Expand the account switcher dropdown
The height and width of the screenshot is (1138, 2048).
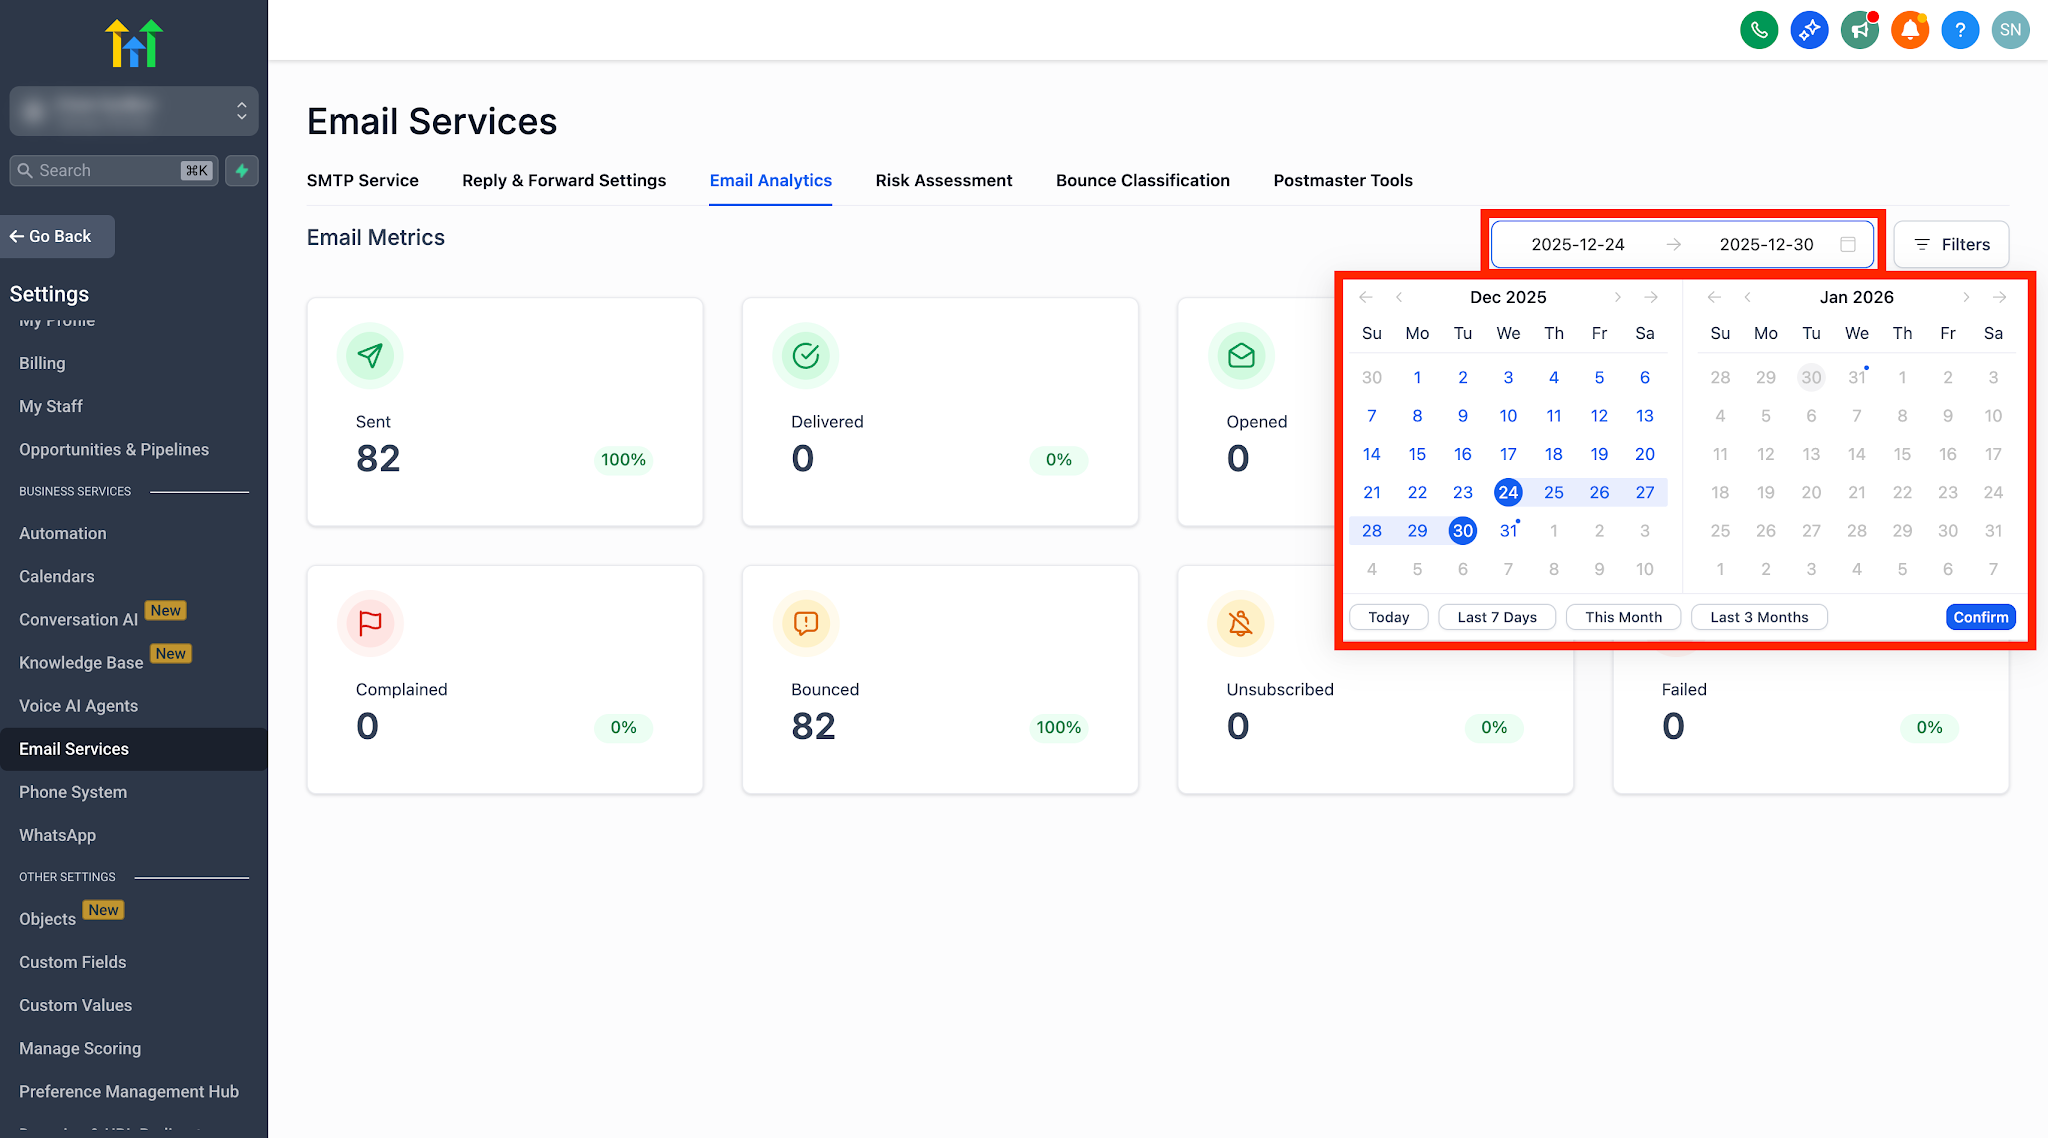click(x=134, y=110)
